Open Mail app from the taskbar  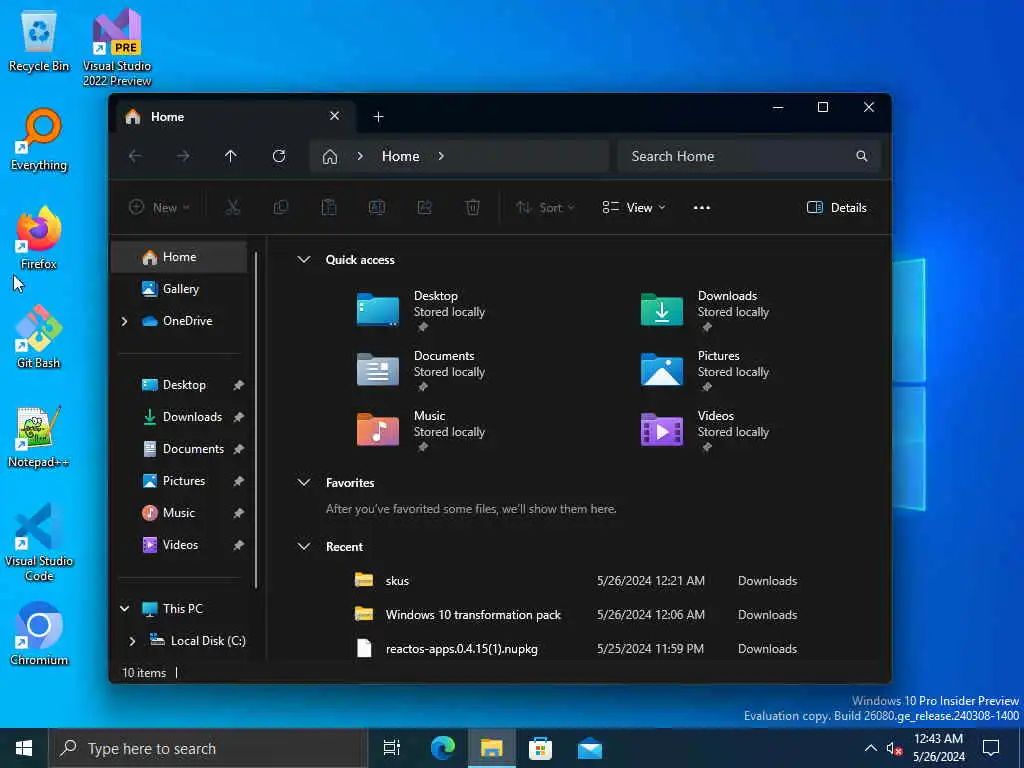tap(590, 748)
